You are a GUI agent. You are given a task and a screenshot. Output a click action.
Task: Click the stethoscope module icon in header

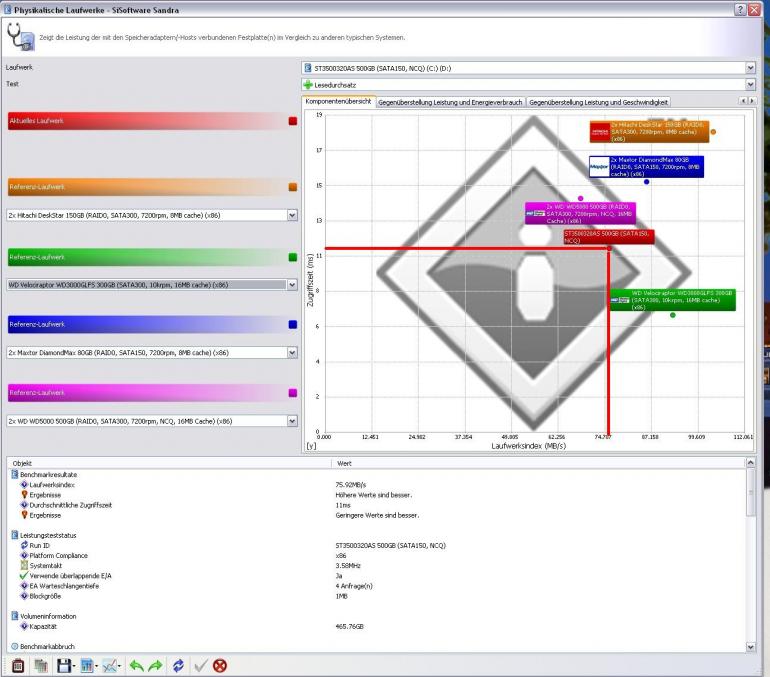coord(21,37)
